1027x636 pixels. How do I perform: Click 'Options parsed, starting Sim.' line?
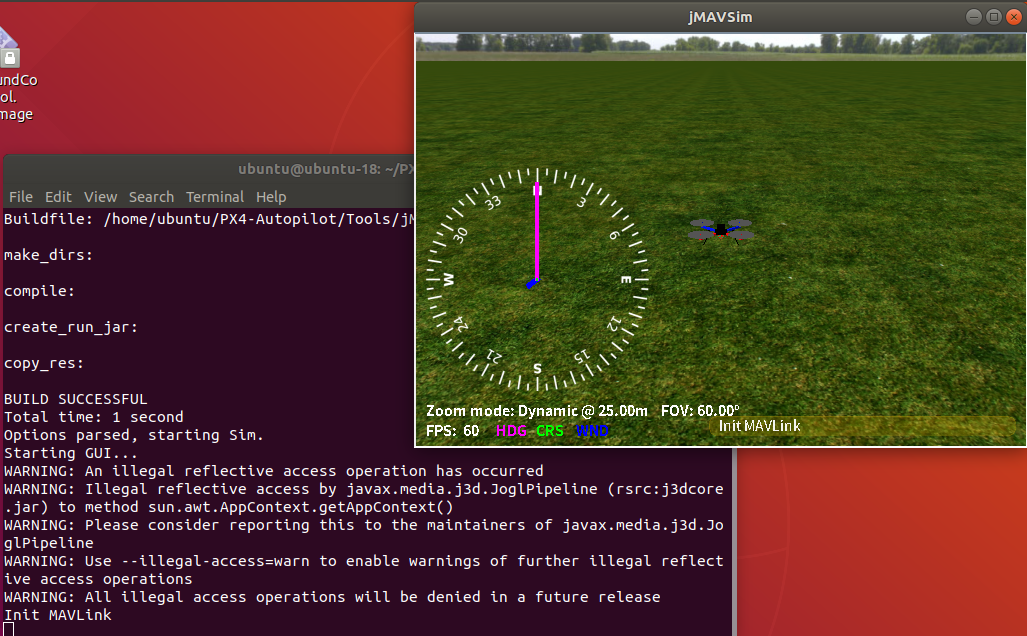click(x=134, y=435)
